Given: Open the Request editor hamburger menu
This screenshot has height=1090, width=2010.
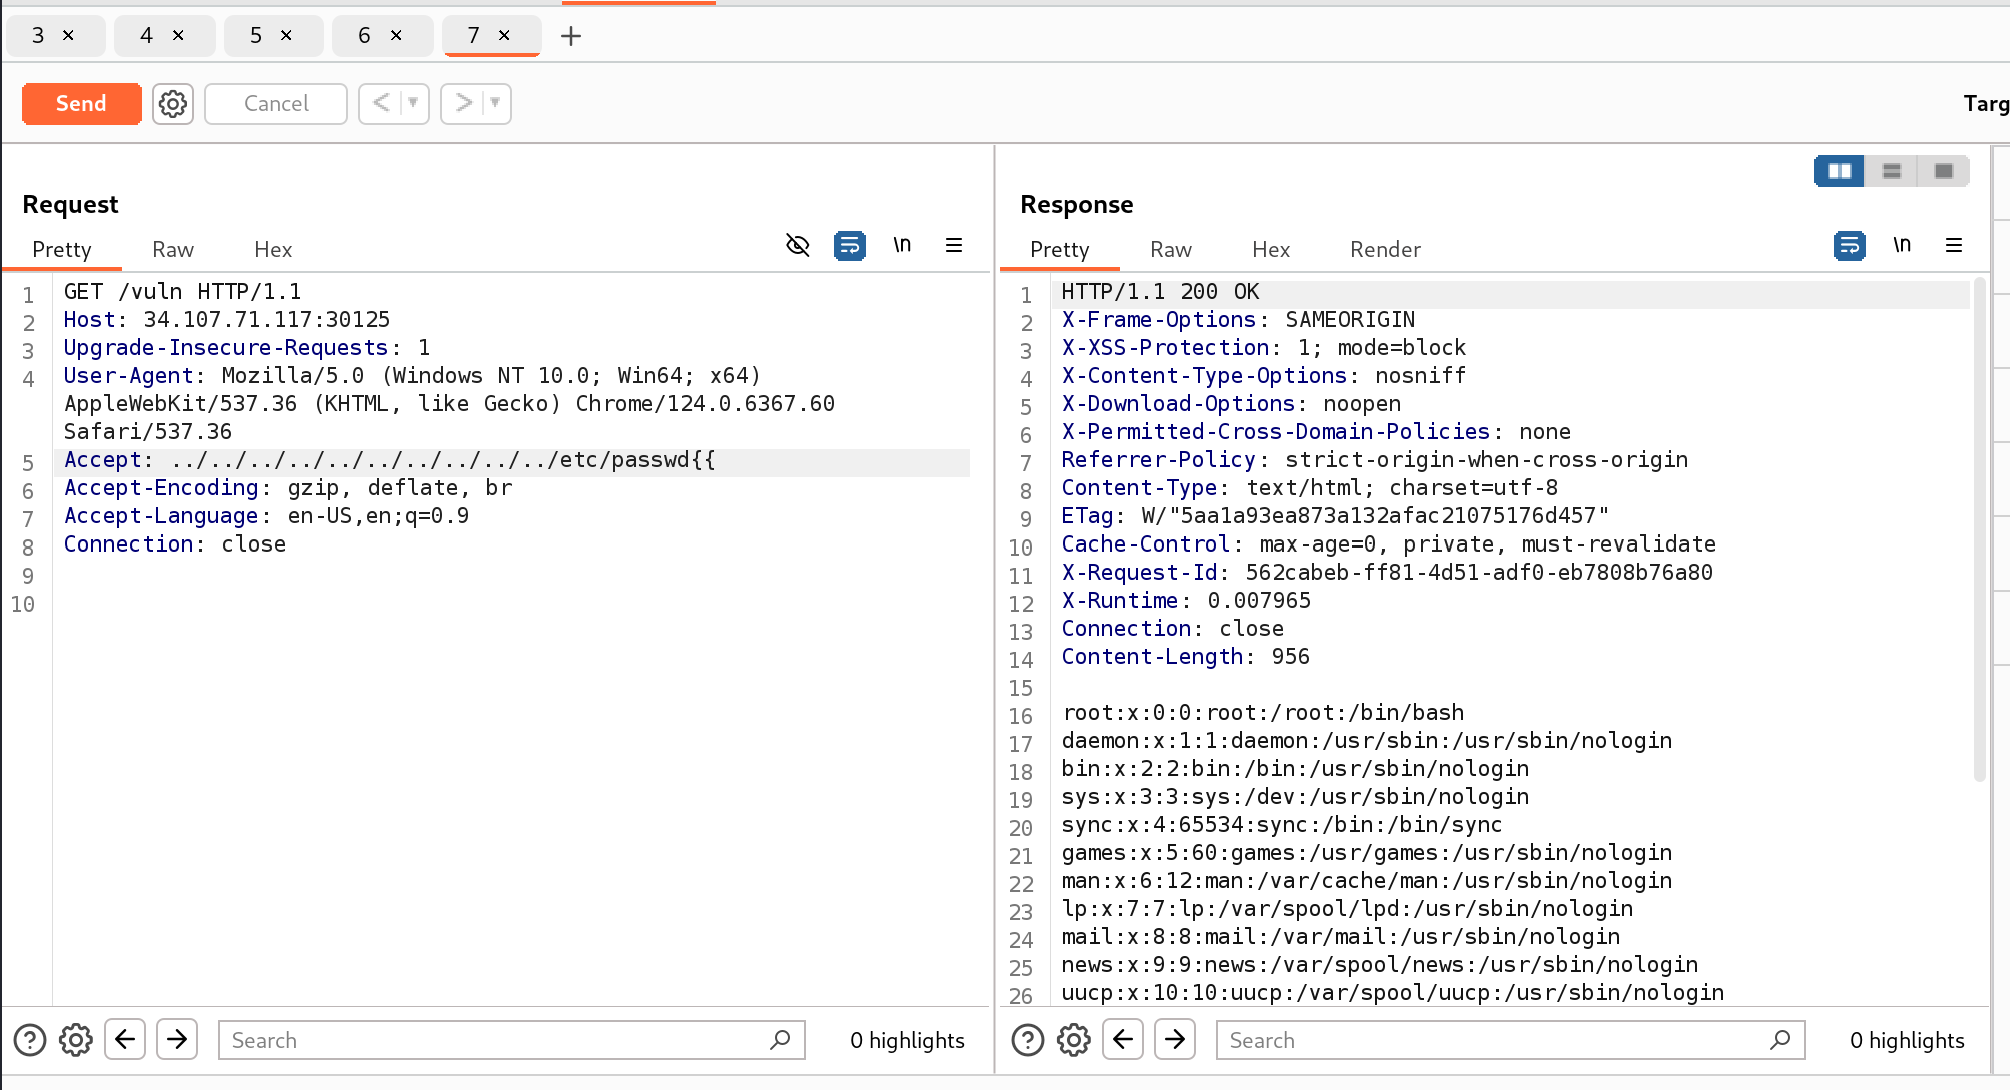Looking at the screenshot, I should pyautogui.click(x=954, y=245).
